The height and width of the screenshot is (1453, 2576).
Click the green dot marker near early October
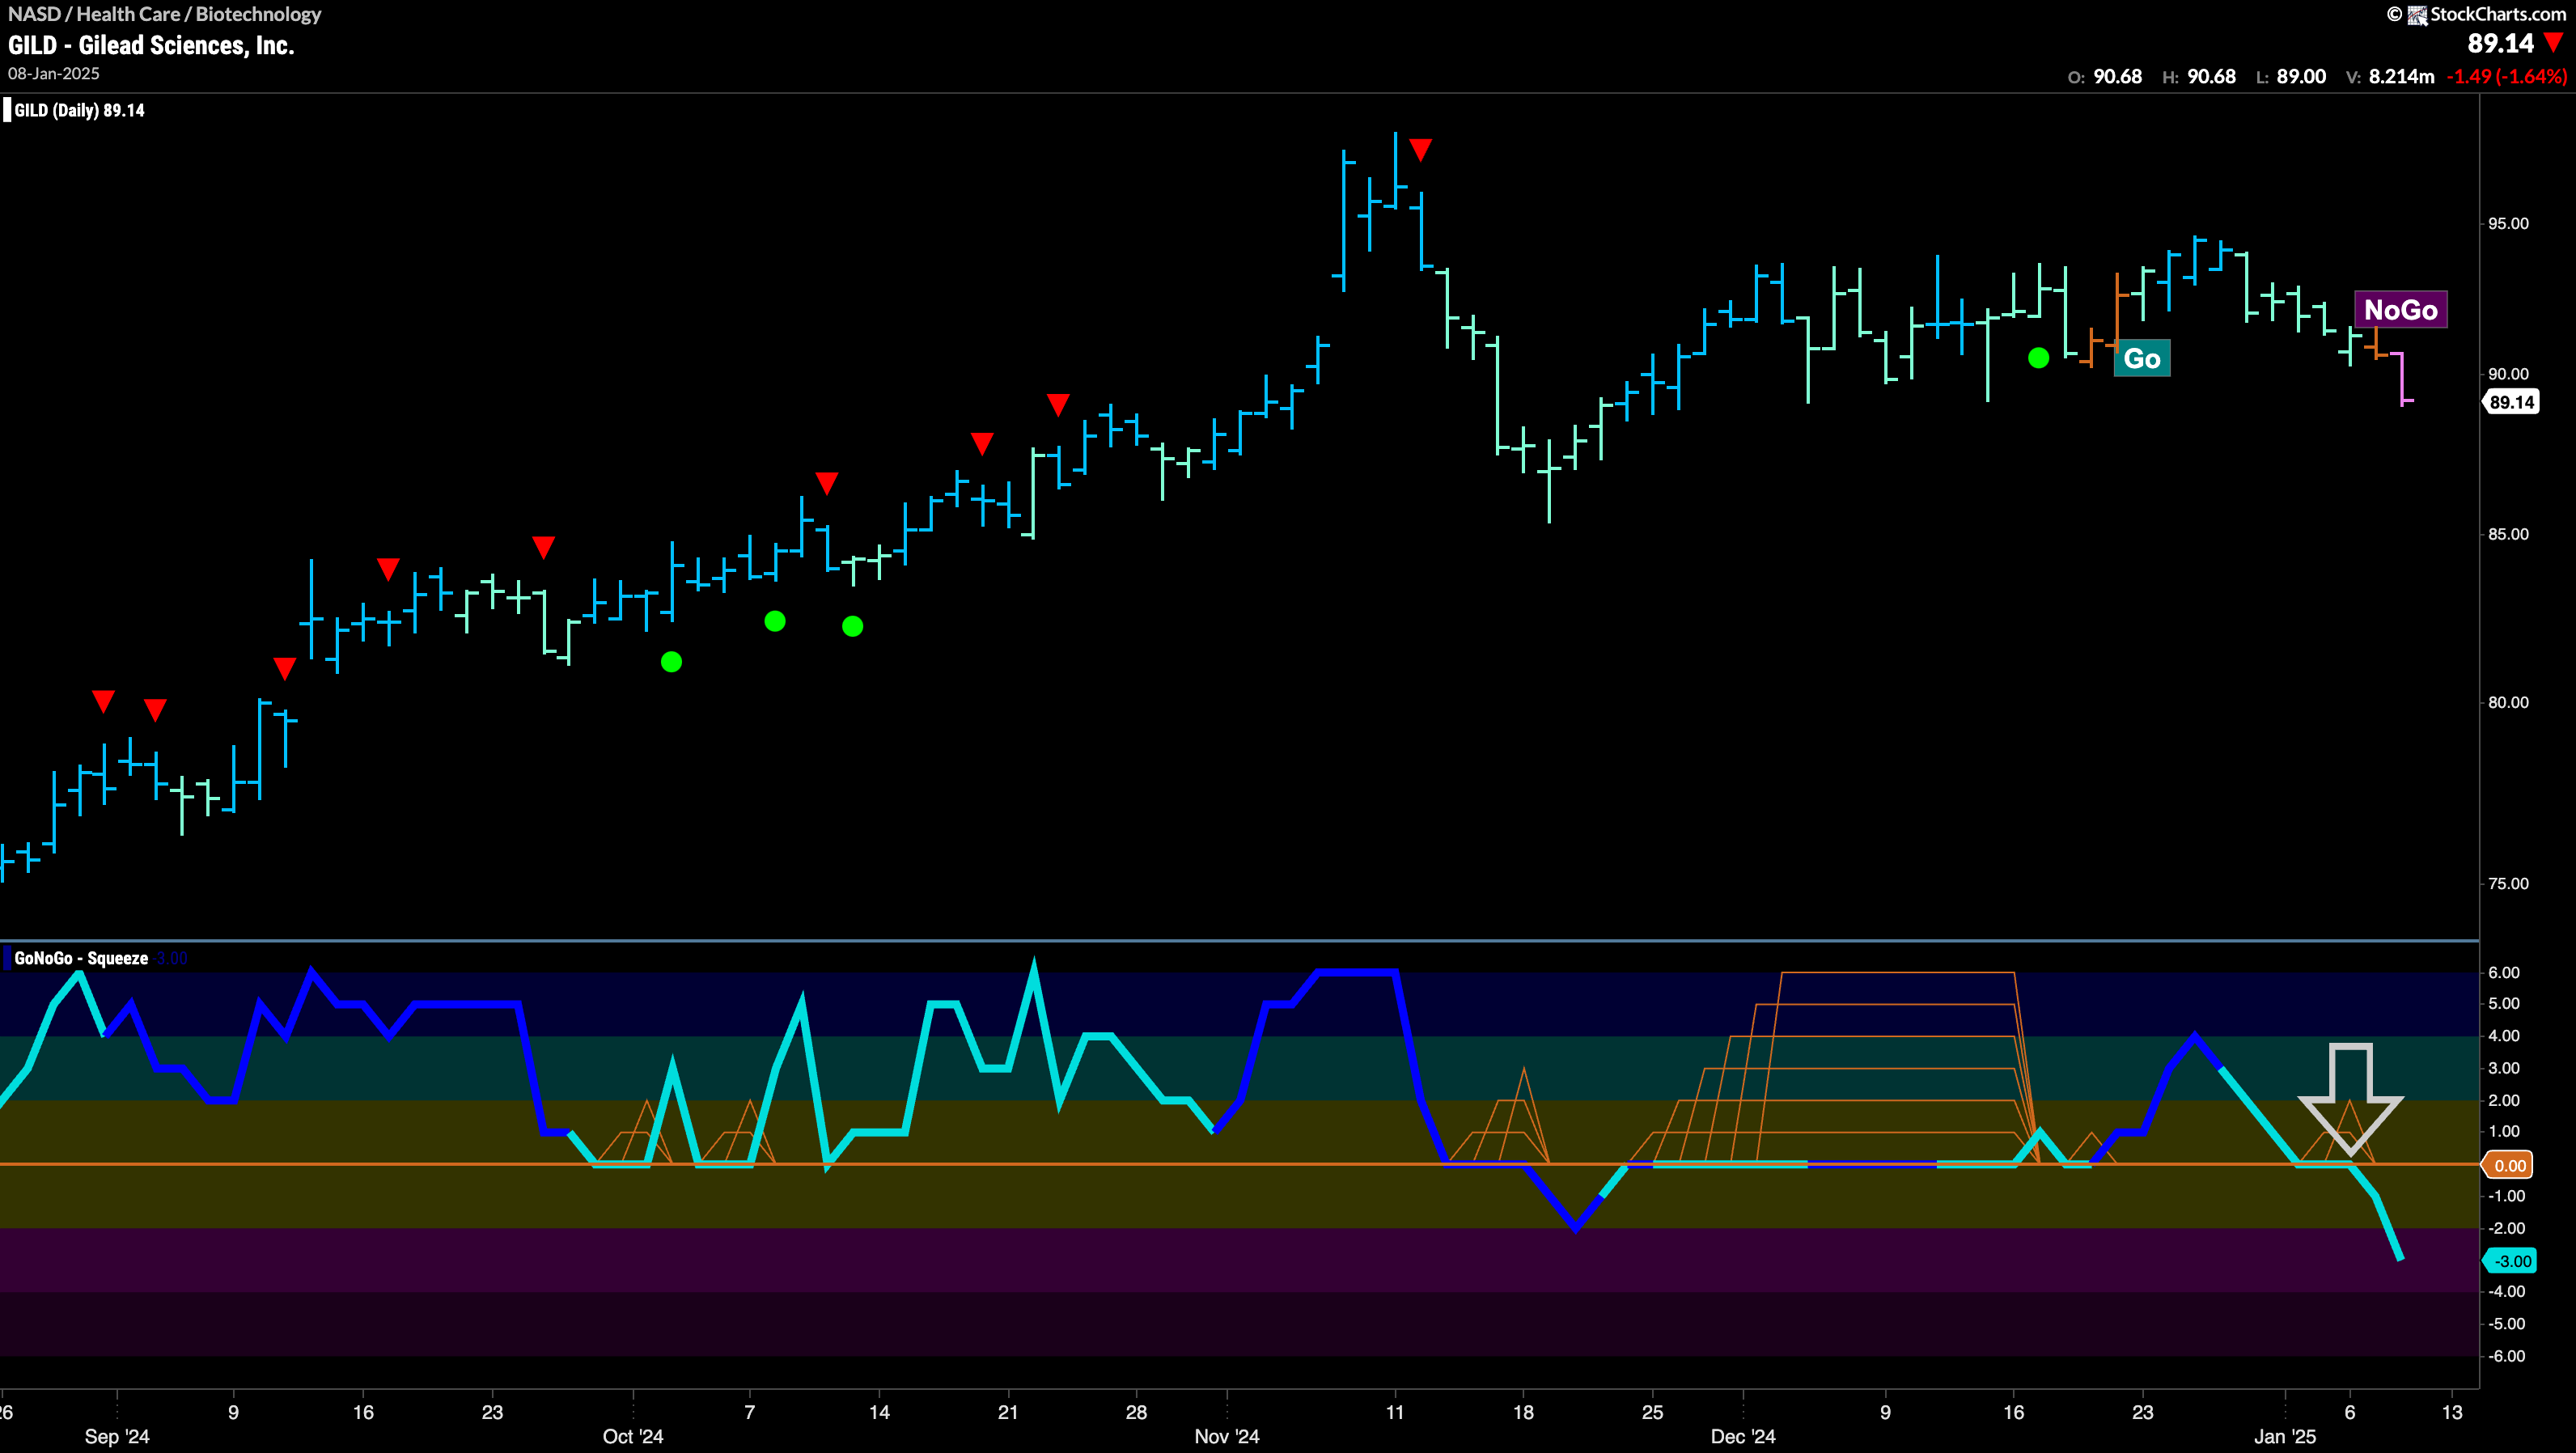point(671,662)
